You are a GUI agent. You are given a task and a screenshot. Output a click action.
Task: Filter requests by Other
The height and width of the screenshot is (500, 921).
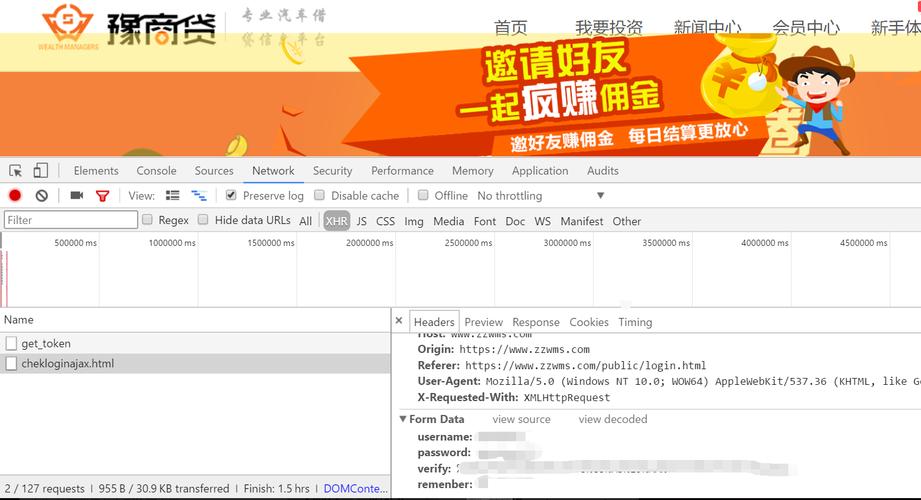pyautogui.click(x=627, y=221)
